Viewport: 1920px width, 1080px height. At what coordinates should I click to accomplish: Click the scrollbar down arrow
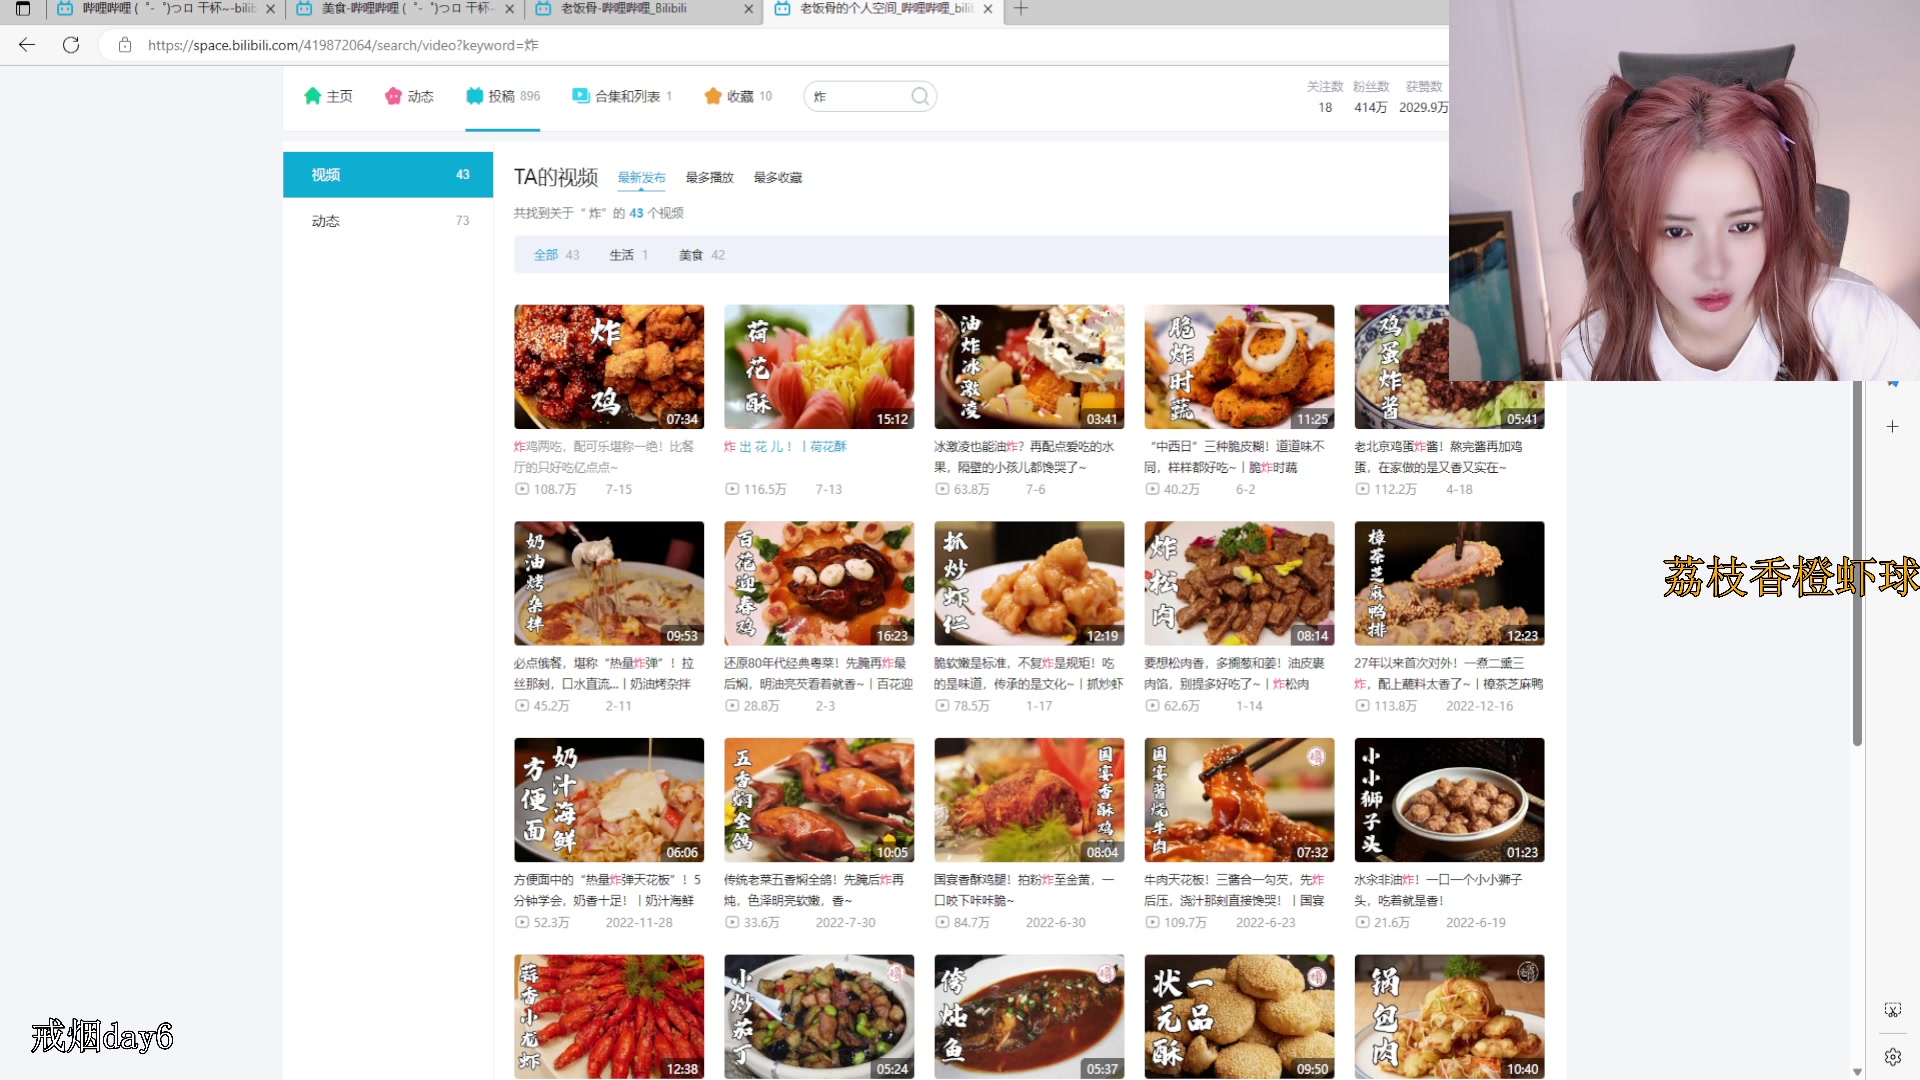pyautogui.click(x=1857, y=1071)
